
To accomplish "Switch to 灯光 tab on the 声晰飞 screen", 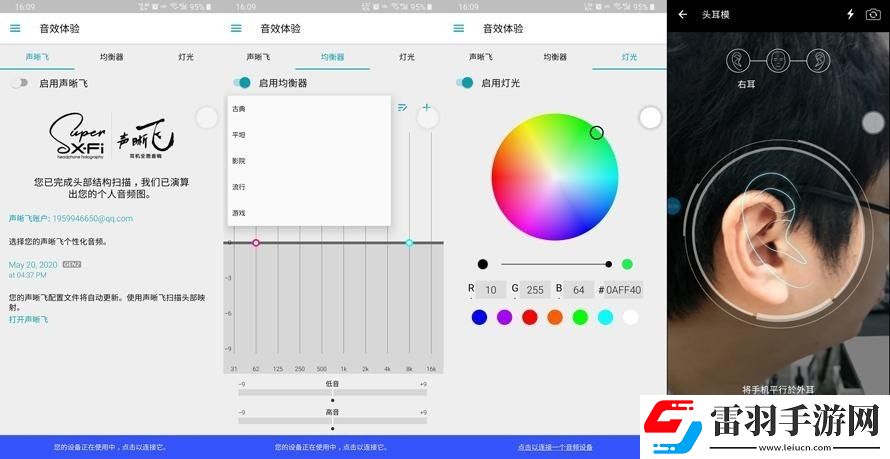I will click(186, 57).
